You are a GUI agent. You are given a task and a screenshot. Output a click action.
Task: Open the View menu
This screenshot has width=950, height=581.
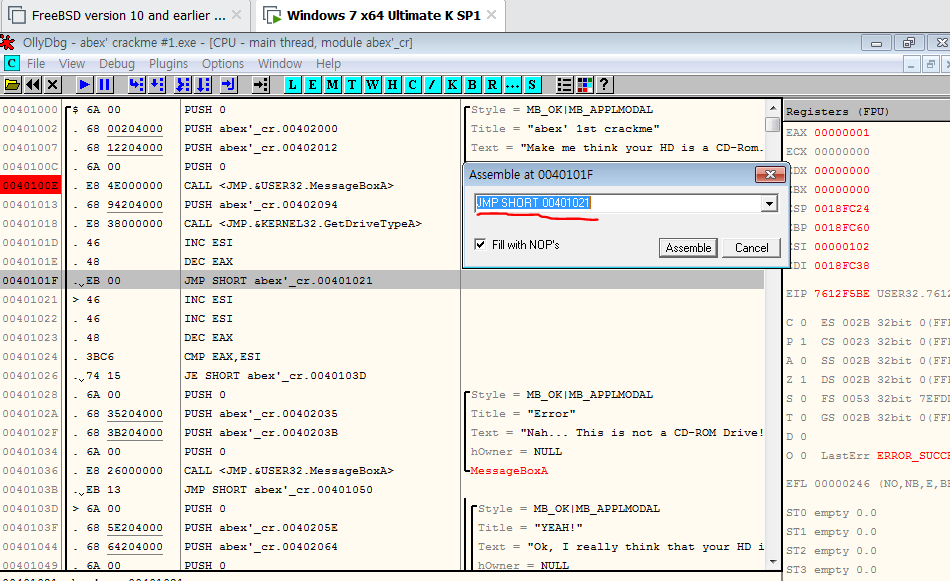71,64
